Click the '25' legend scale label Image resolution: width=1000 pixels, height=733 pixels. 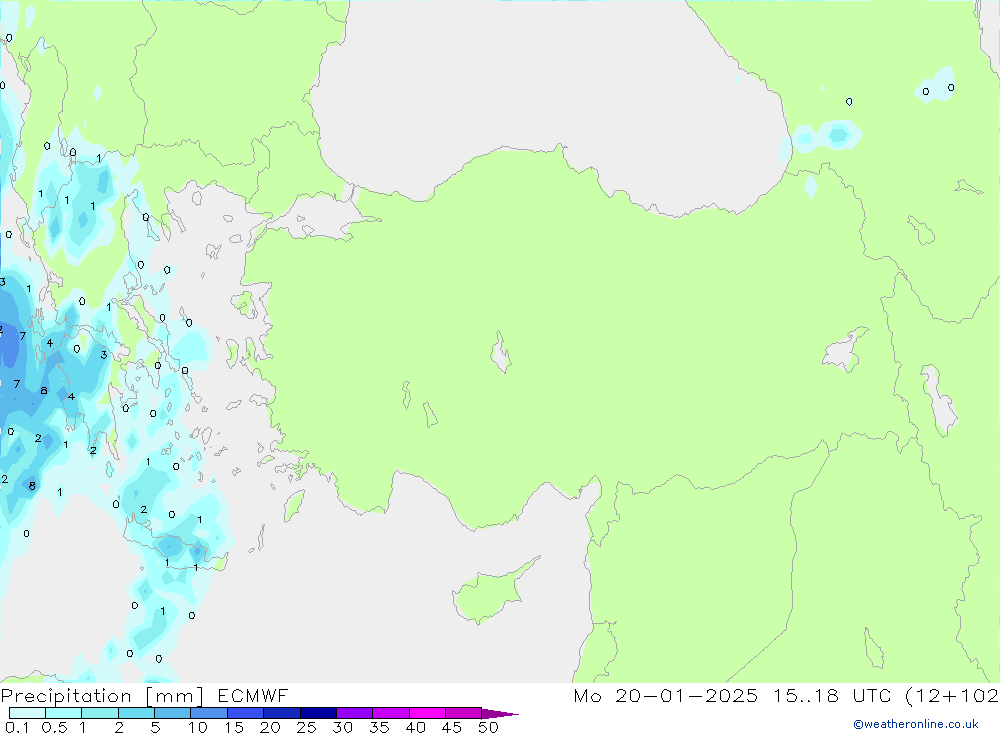tap(307, 727)
